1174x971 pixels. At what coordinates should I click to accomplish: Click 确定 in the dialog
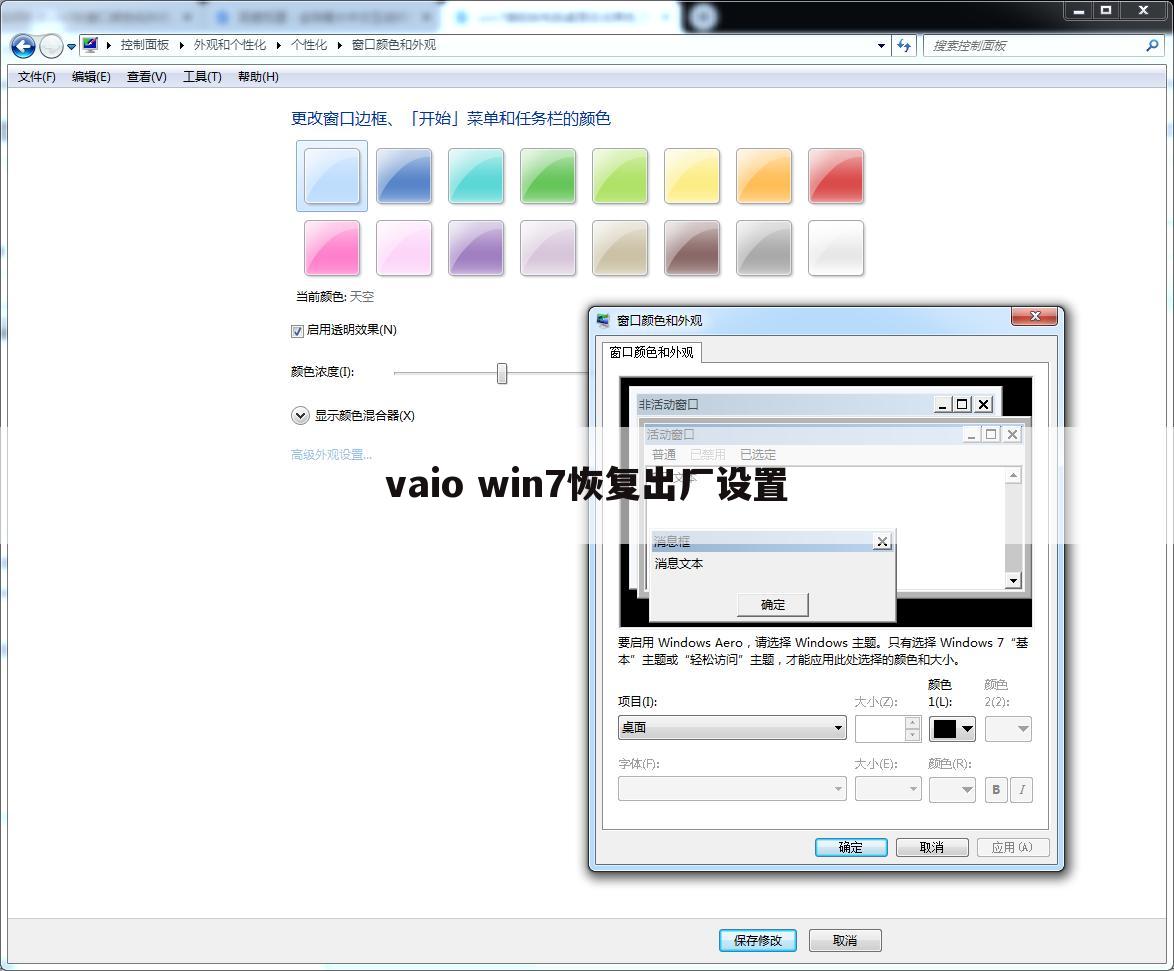click(851, 847)
